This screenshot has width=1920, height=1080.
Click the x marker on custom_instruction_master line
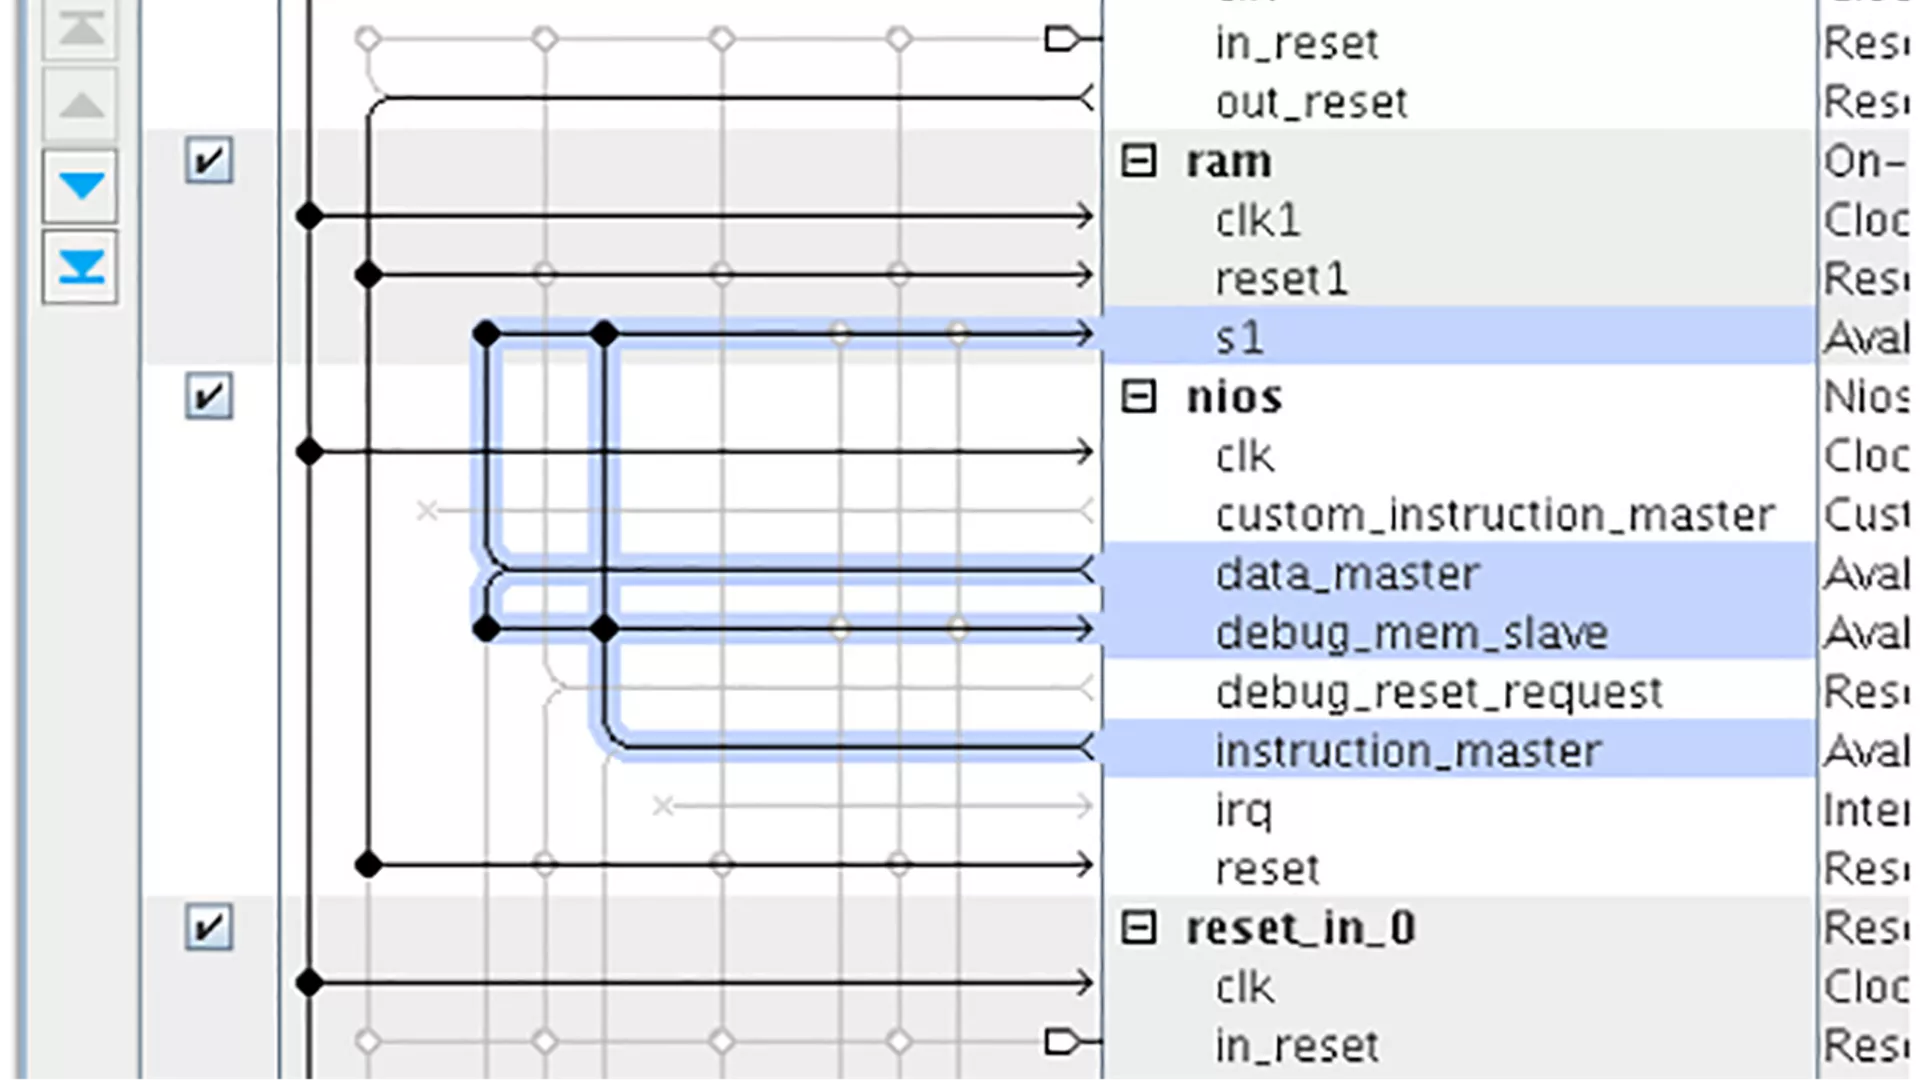click(x=427, y=511)
